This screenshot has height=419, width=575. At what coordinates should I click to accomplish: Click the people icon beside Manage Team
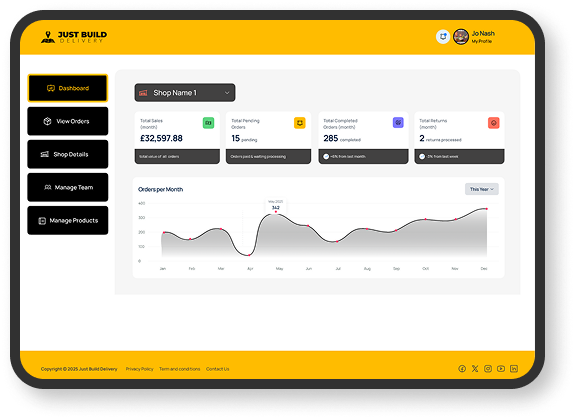pos(48,187)
